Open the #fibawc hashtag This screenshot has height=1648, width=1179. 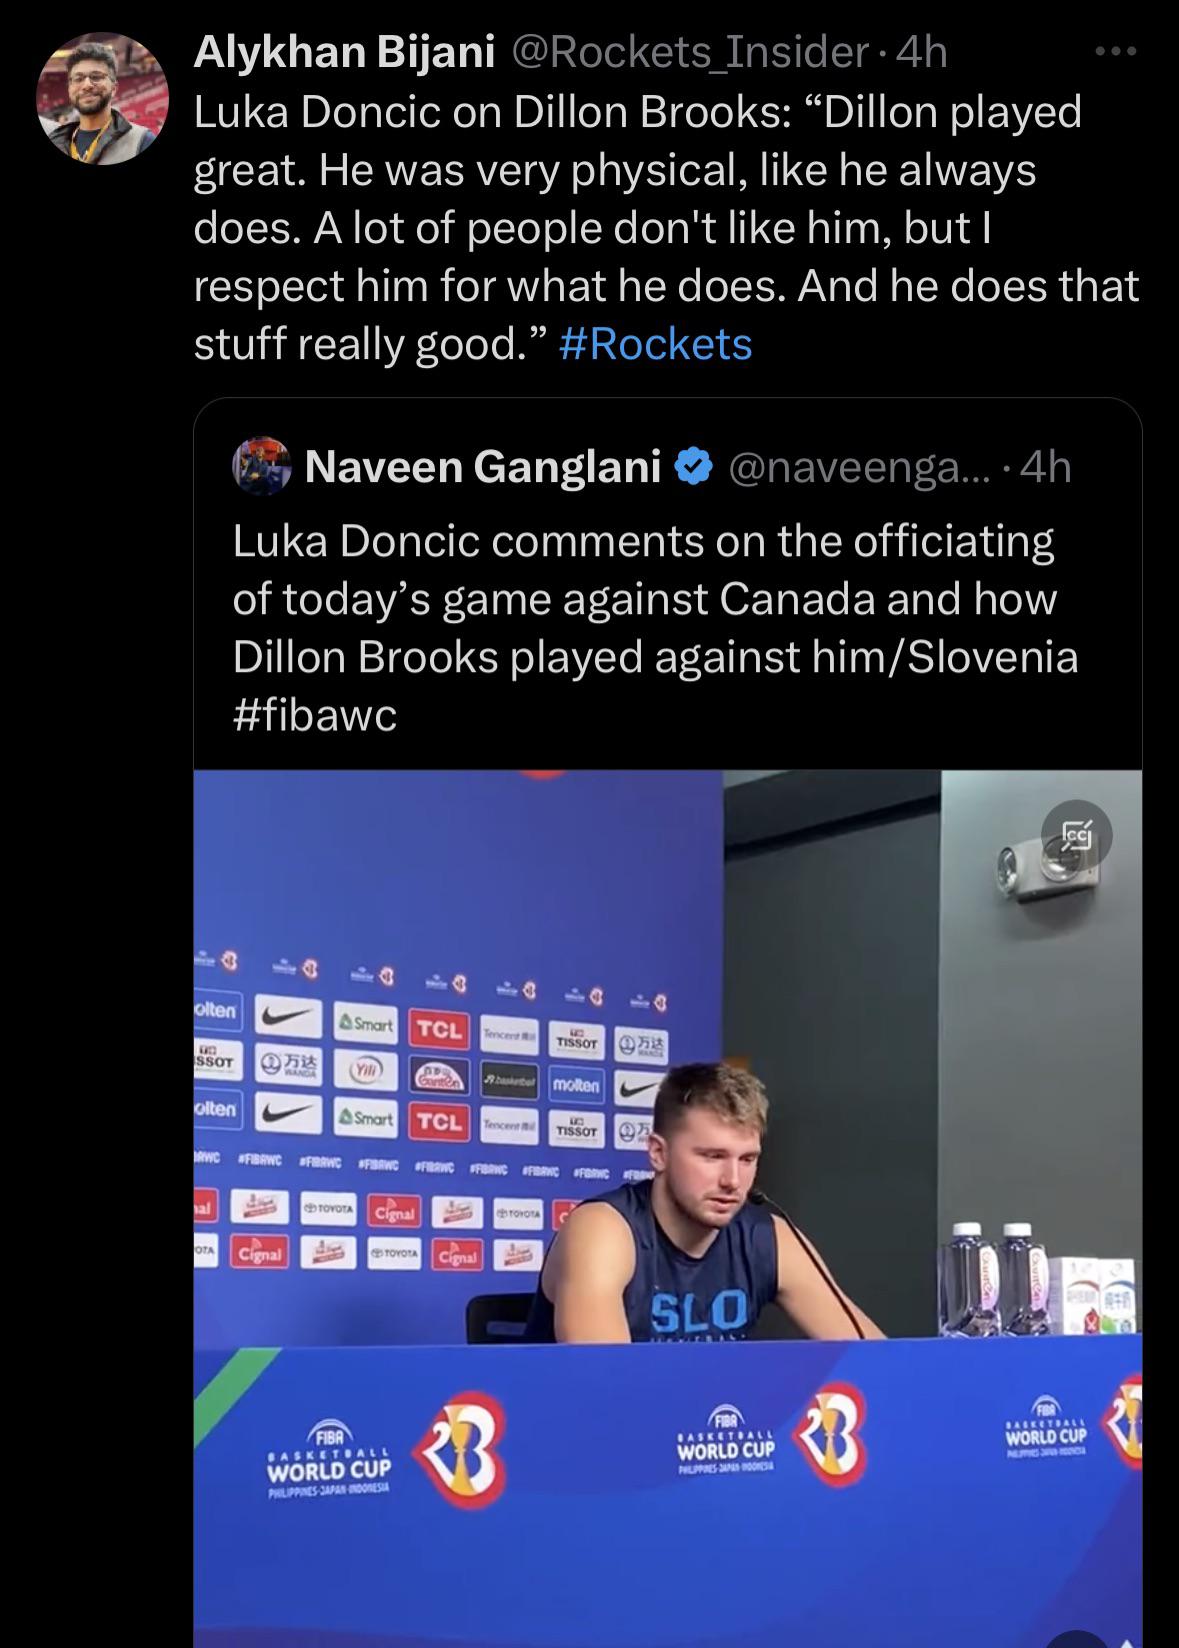(315, 714)
